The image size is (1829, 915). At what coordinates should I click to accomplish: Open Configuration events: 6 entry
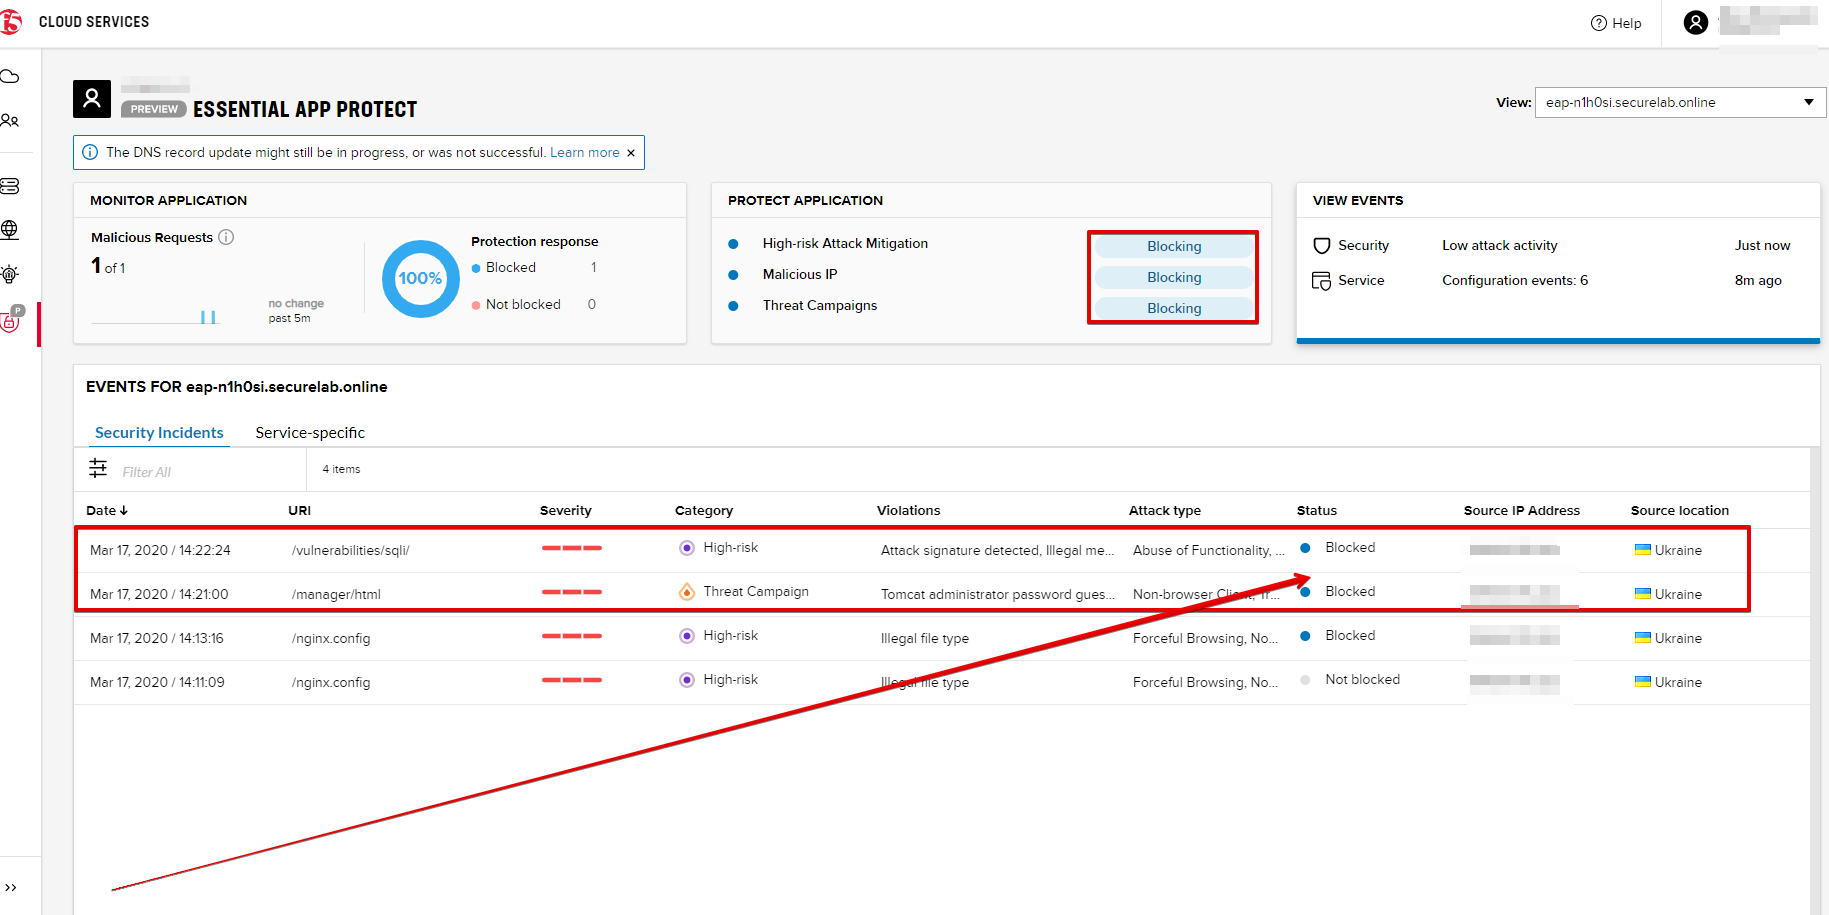(1514, 280)
